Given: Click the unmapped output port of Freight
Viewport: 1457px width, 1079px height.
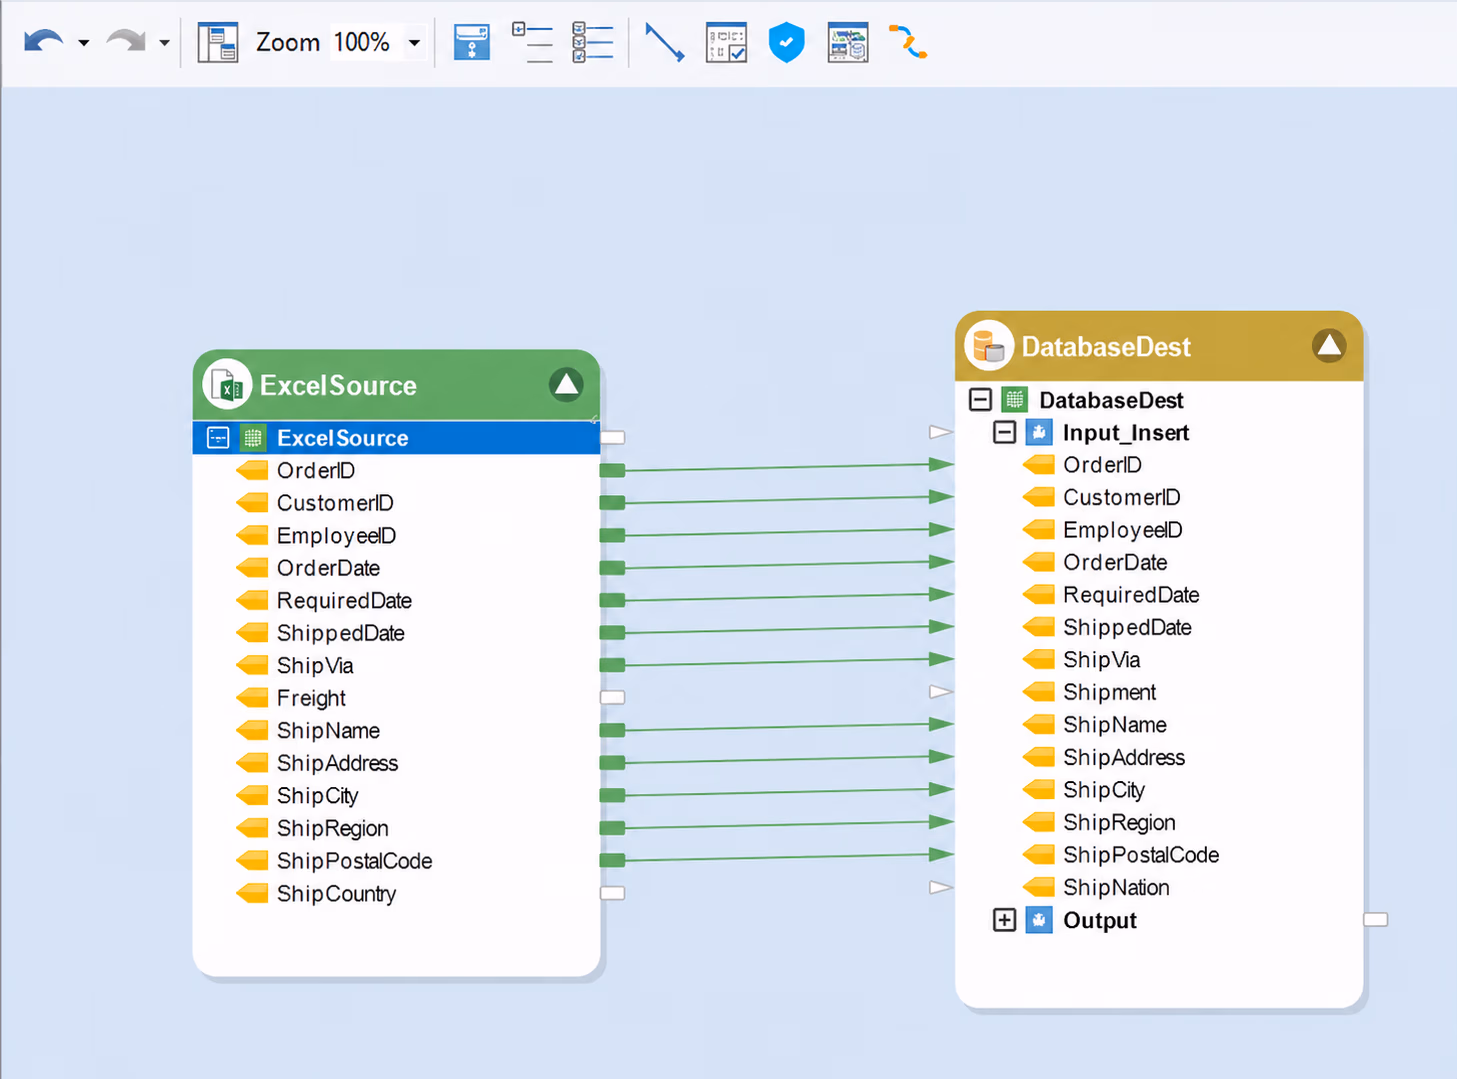Looking at the screenshot, I should (x=612, y=697).
